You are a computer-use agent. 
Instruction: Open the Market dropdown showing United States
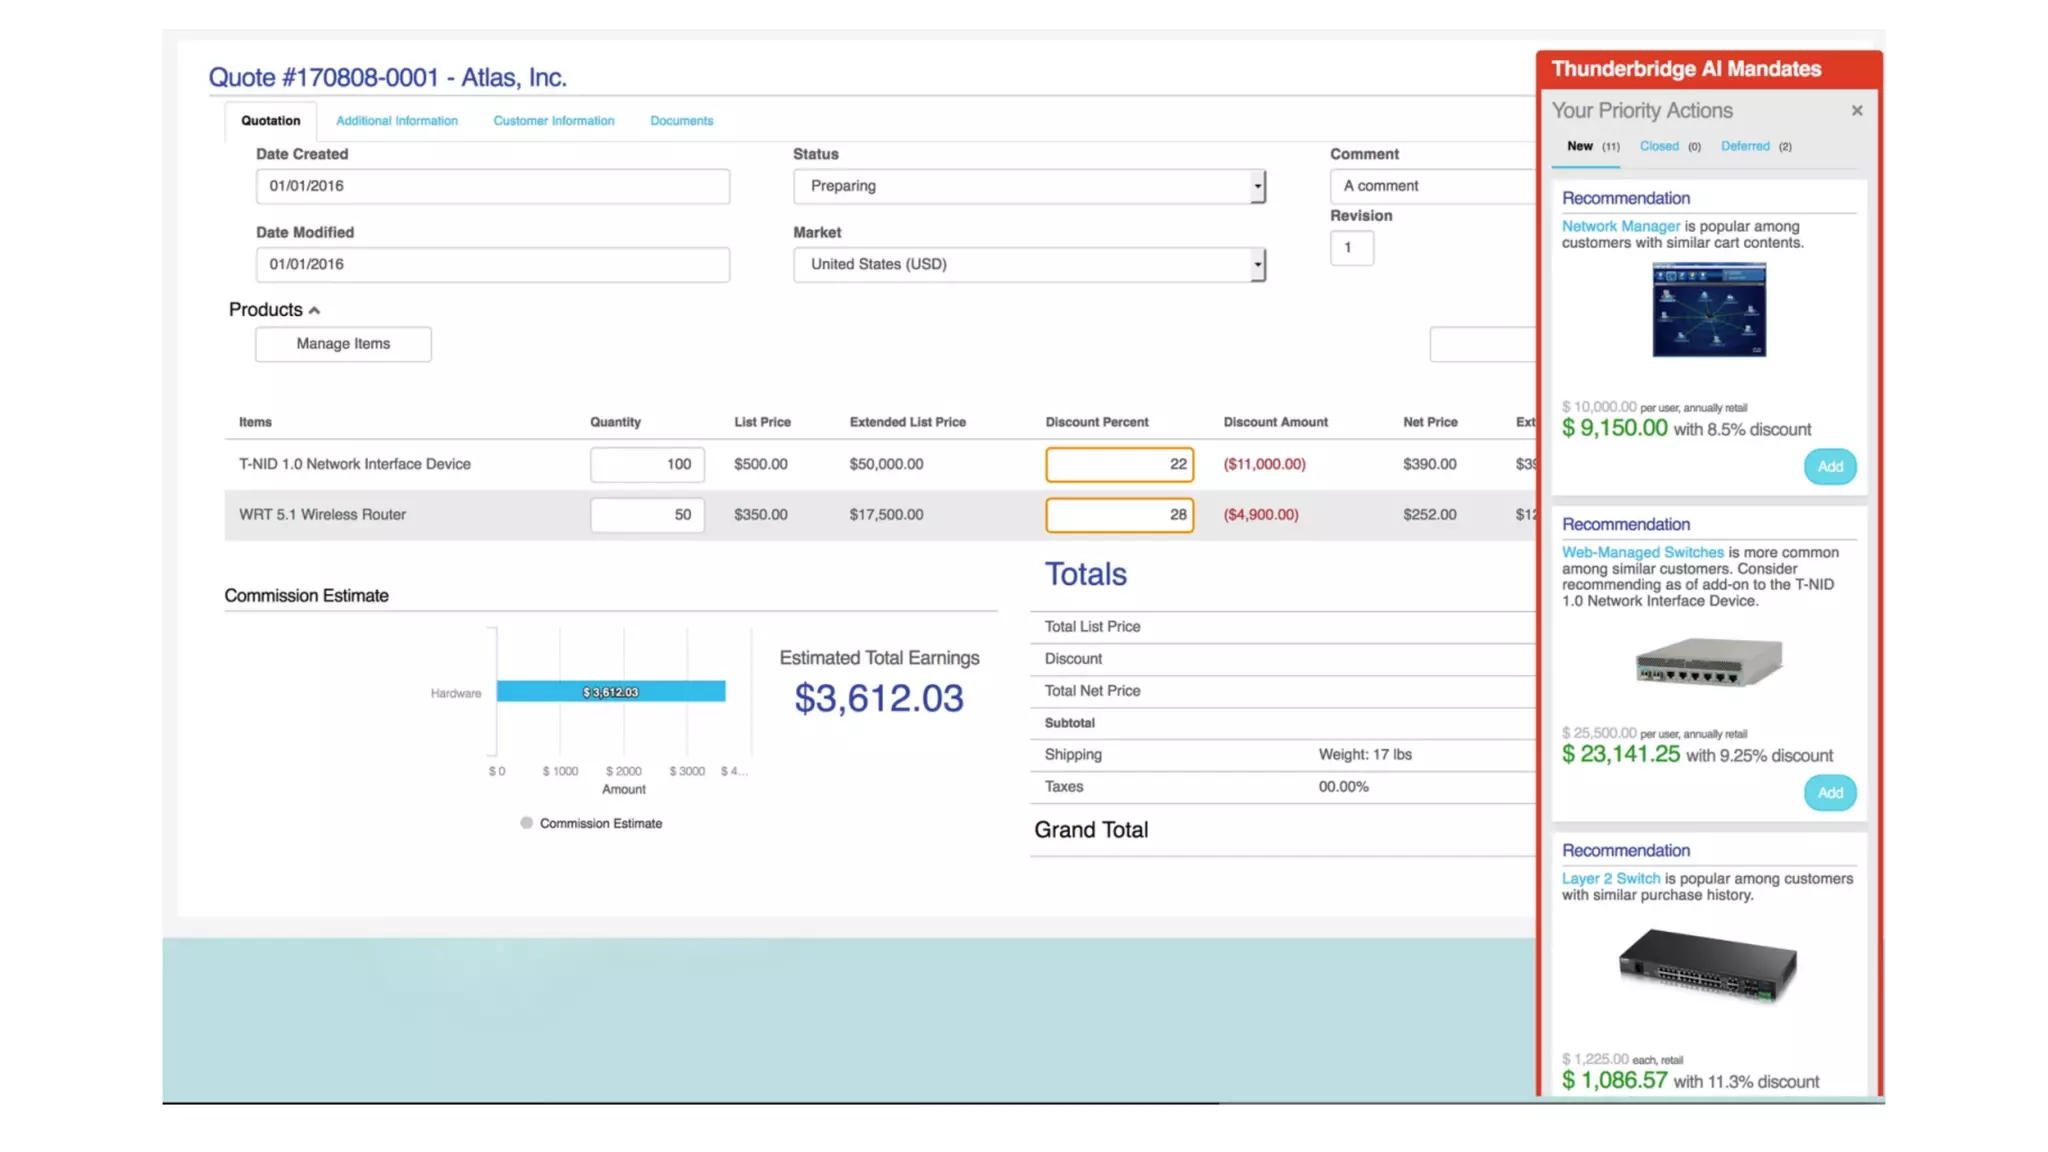1029,265
